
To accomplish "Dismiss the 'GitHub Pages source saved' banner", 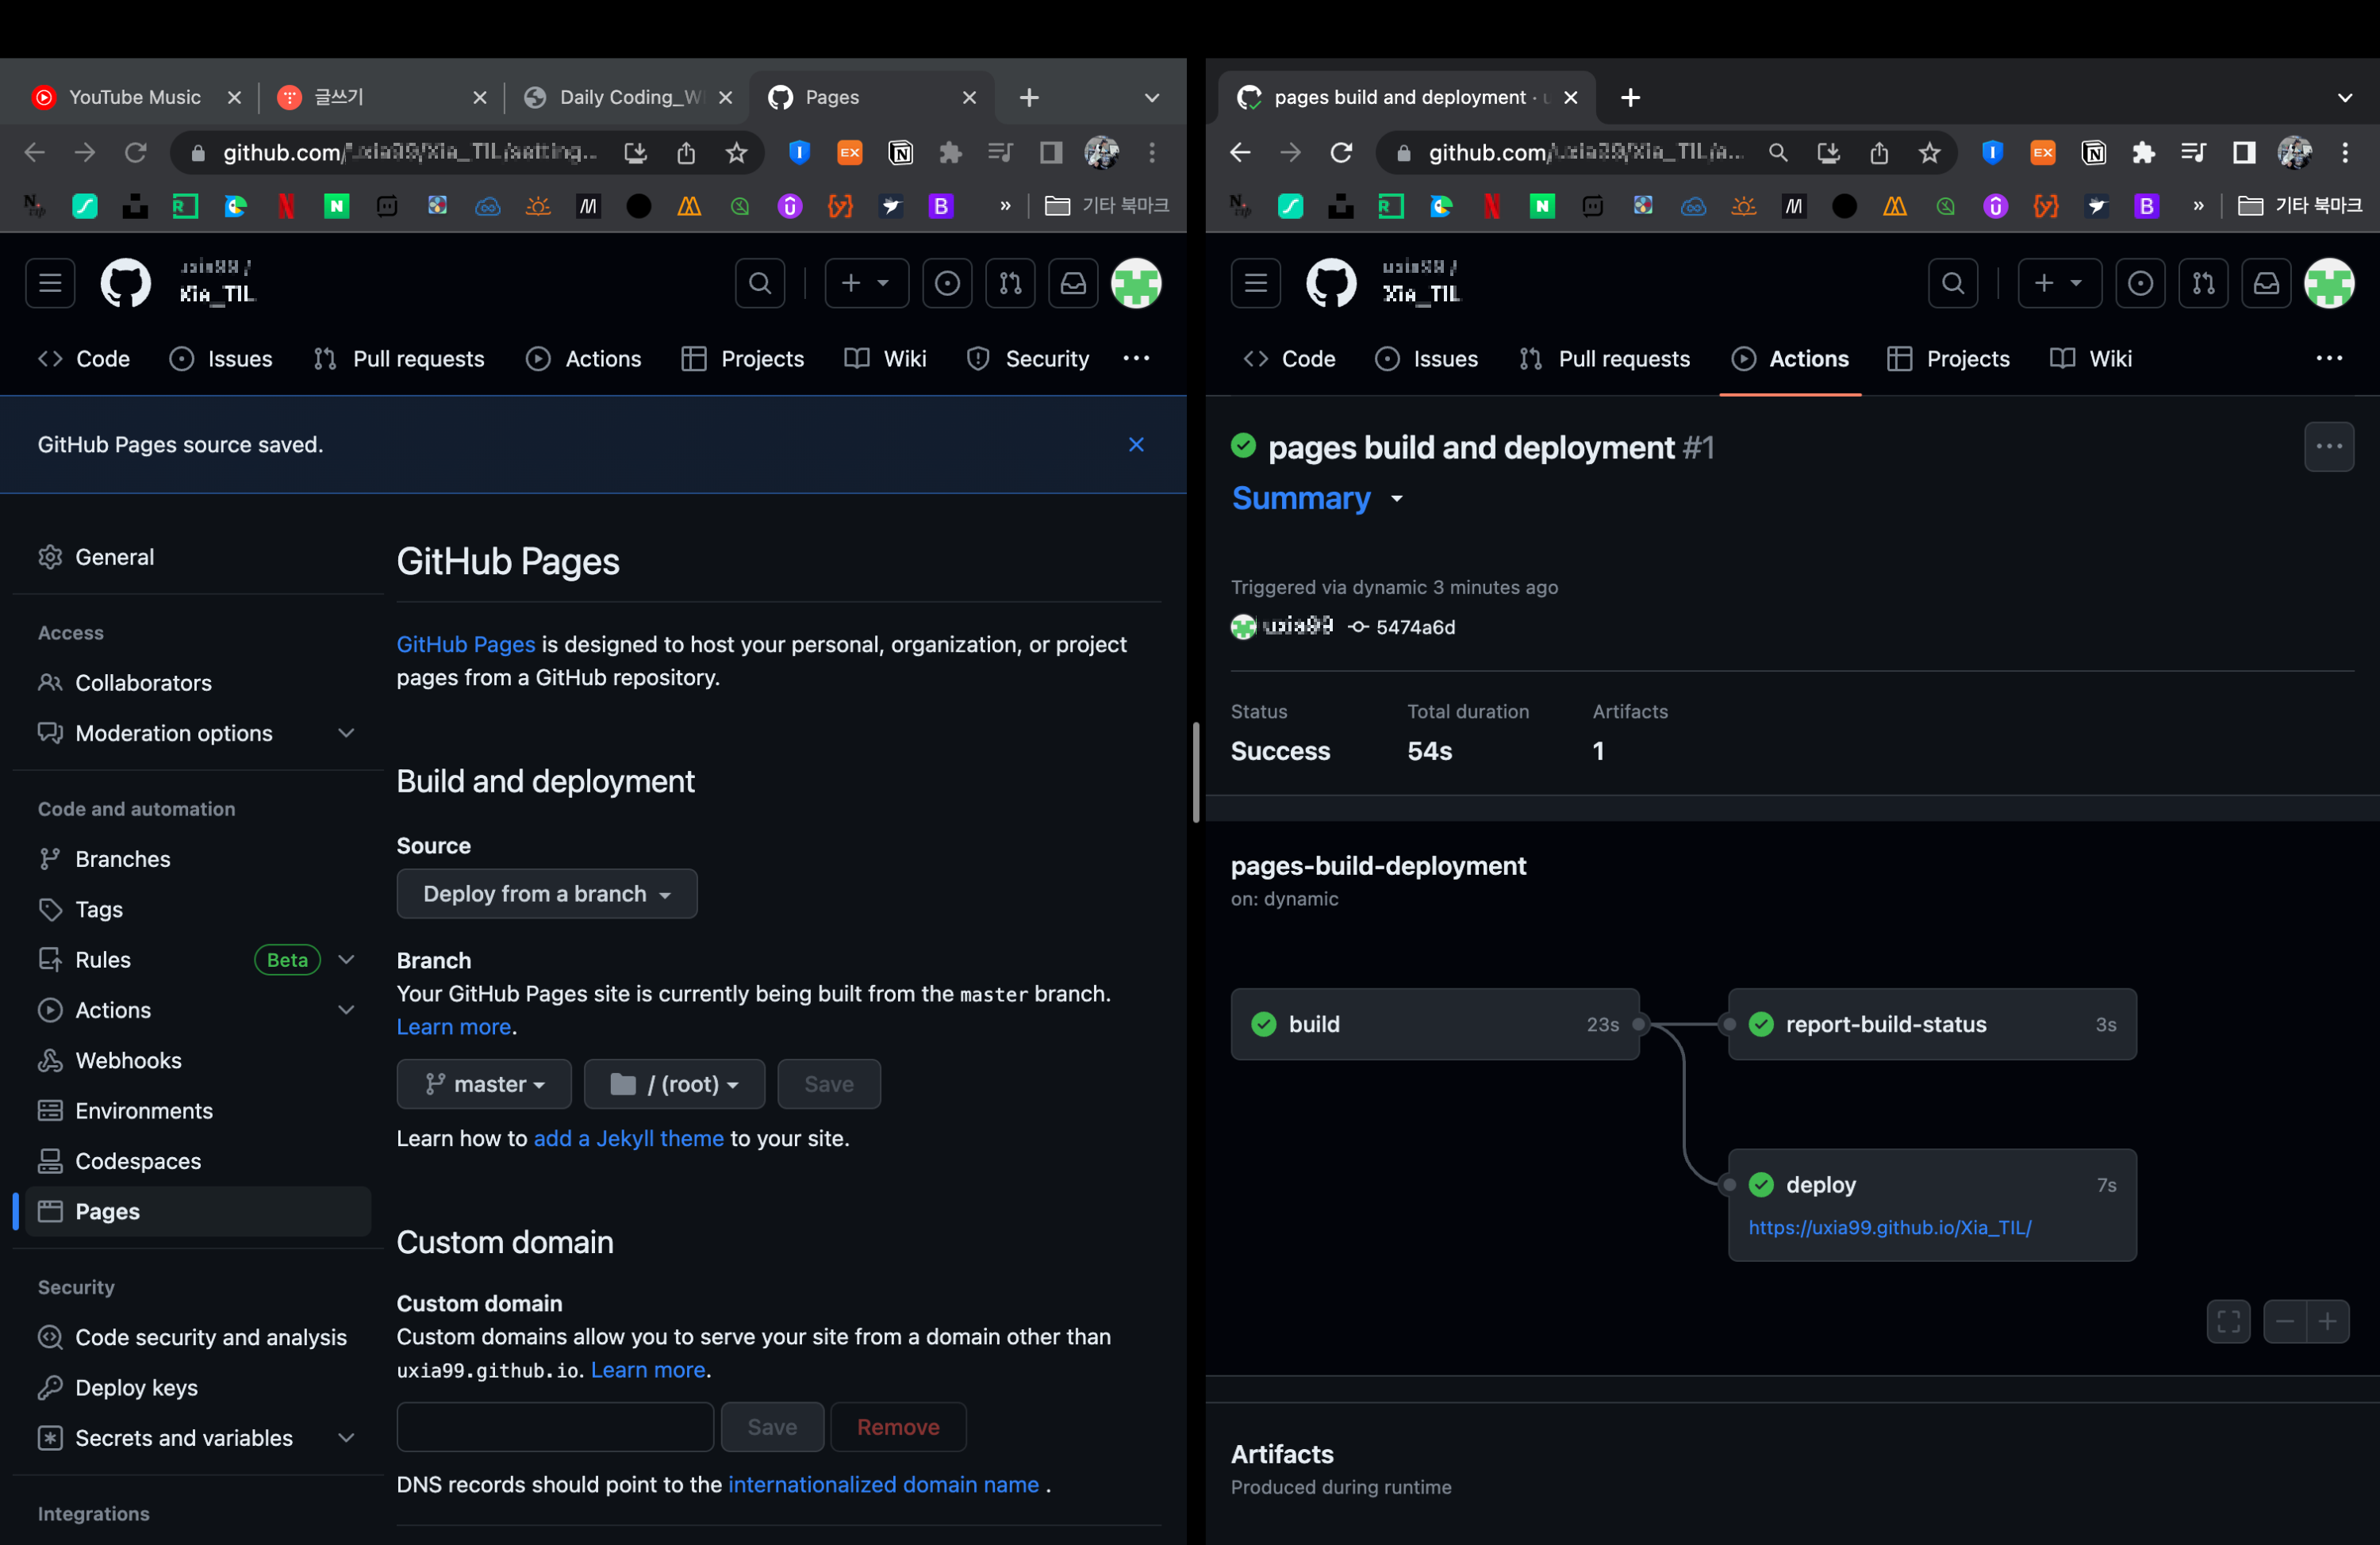I will (x=1136, y=444).
